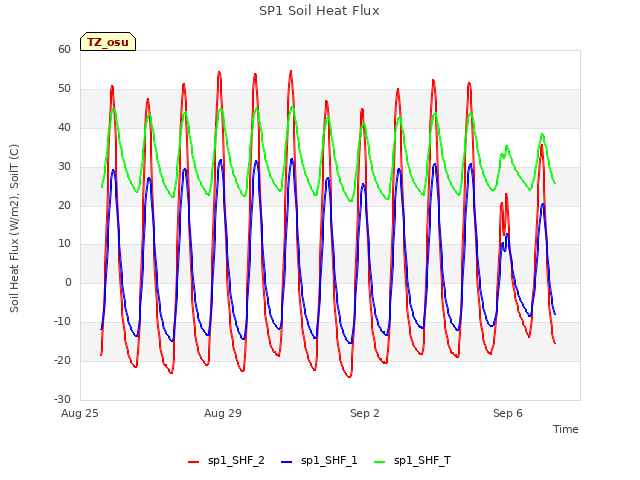Click the red sp1_SHF_2 legend swatch

(193, 462)
